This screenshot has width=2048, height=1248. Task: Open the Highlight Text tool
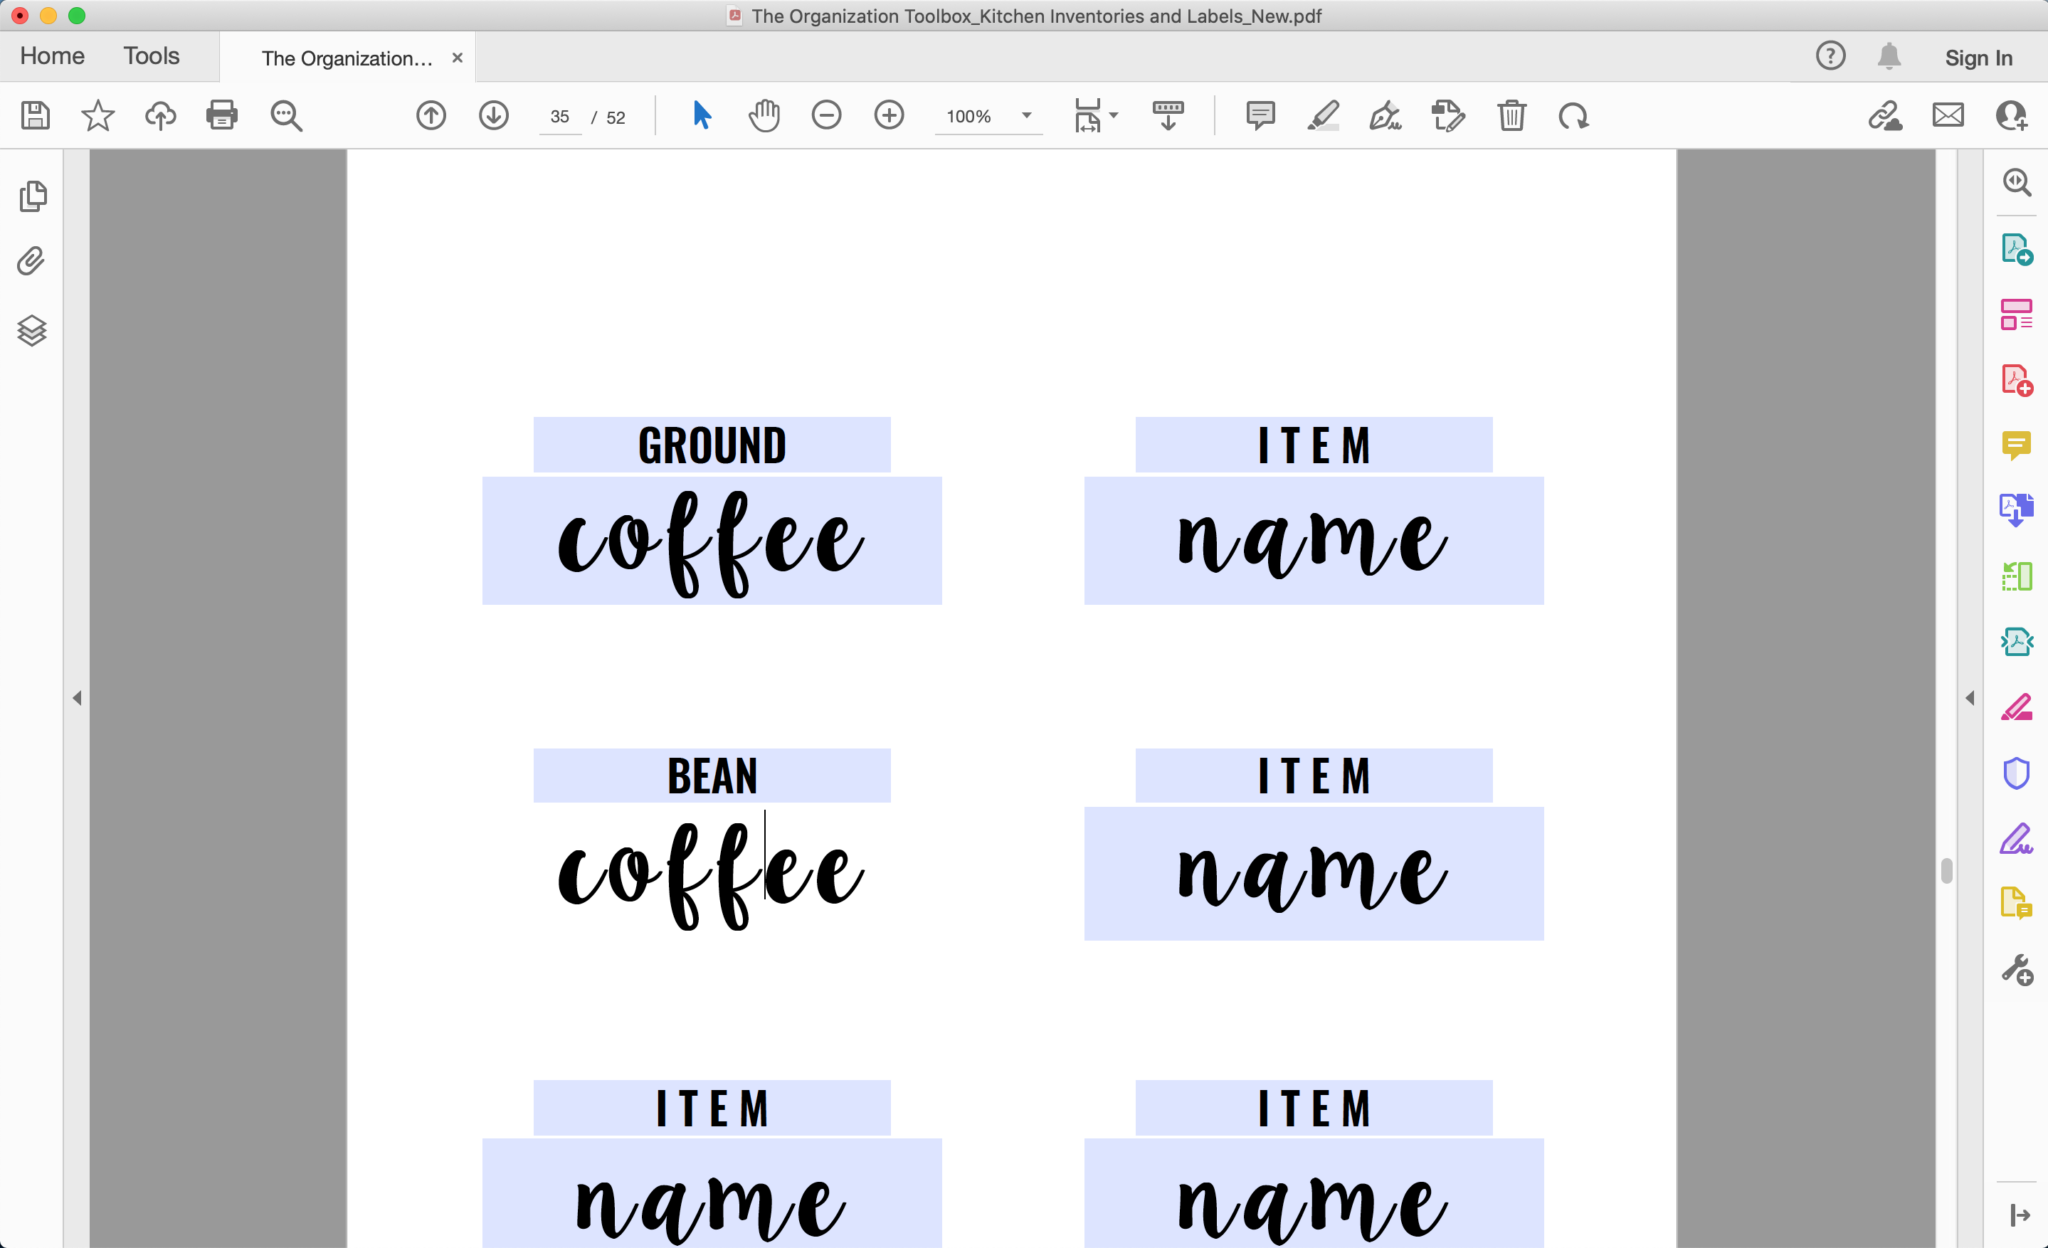coord(1322,116)
